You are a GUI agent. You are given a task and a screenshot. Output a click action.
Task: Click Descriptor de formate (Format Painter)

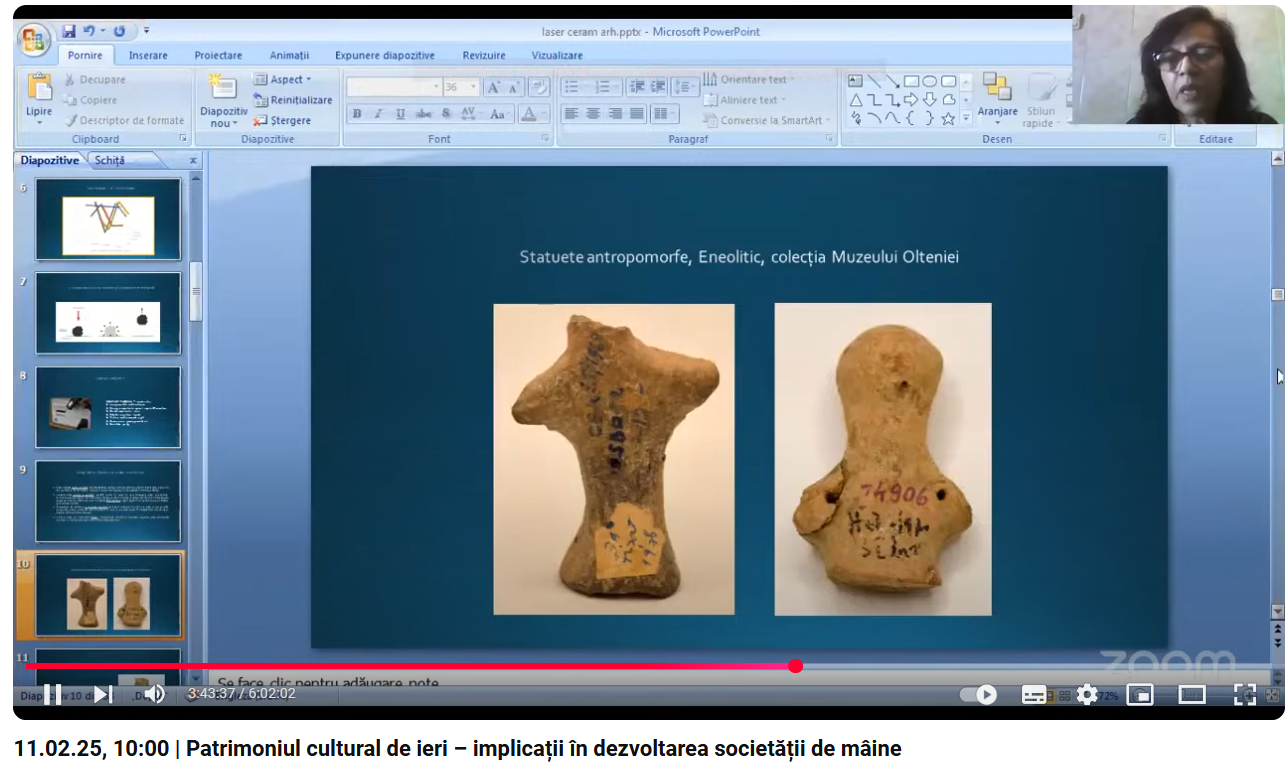click(124, 120)
